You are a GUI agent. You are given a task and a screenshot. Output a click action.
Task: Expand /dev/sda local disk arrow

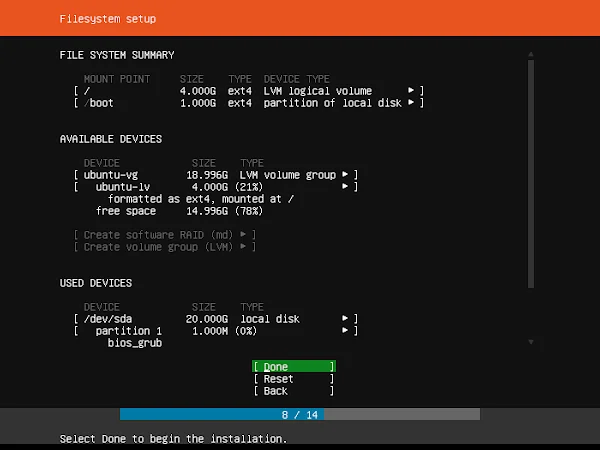click(345, 318)
